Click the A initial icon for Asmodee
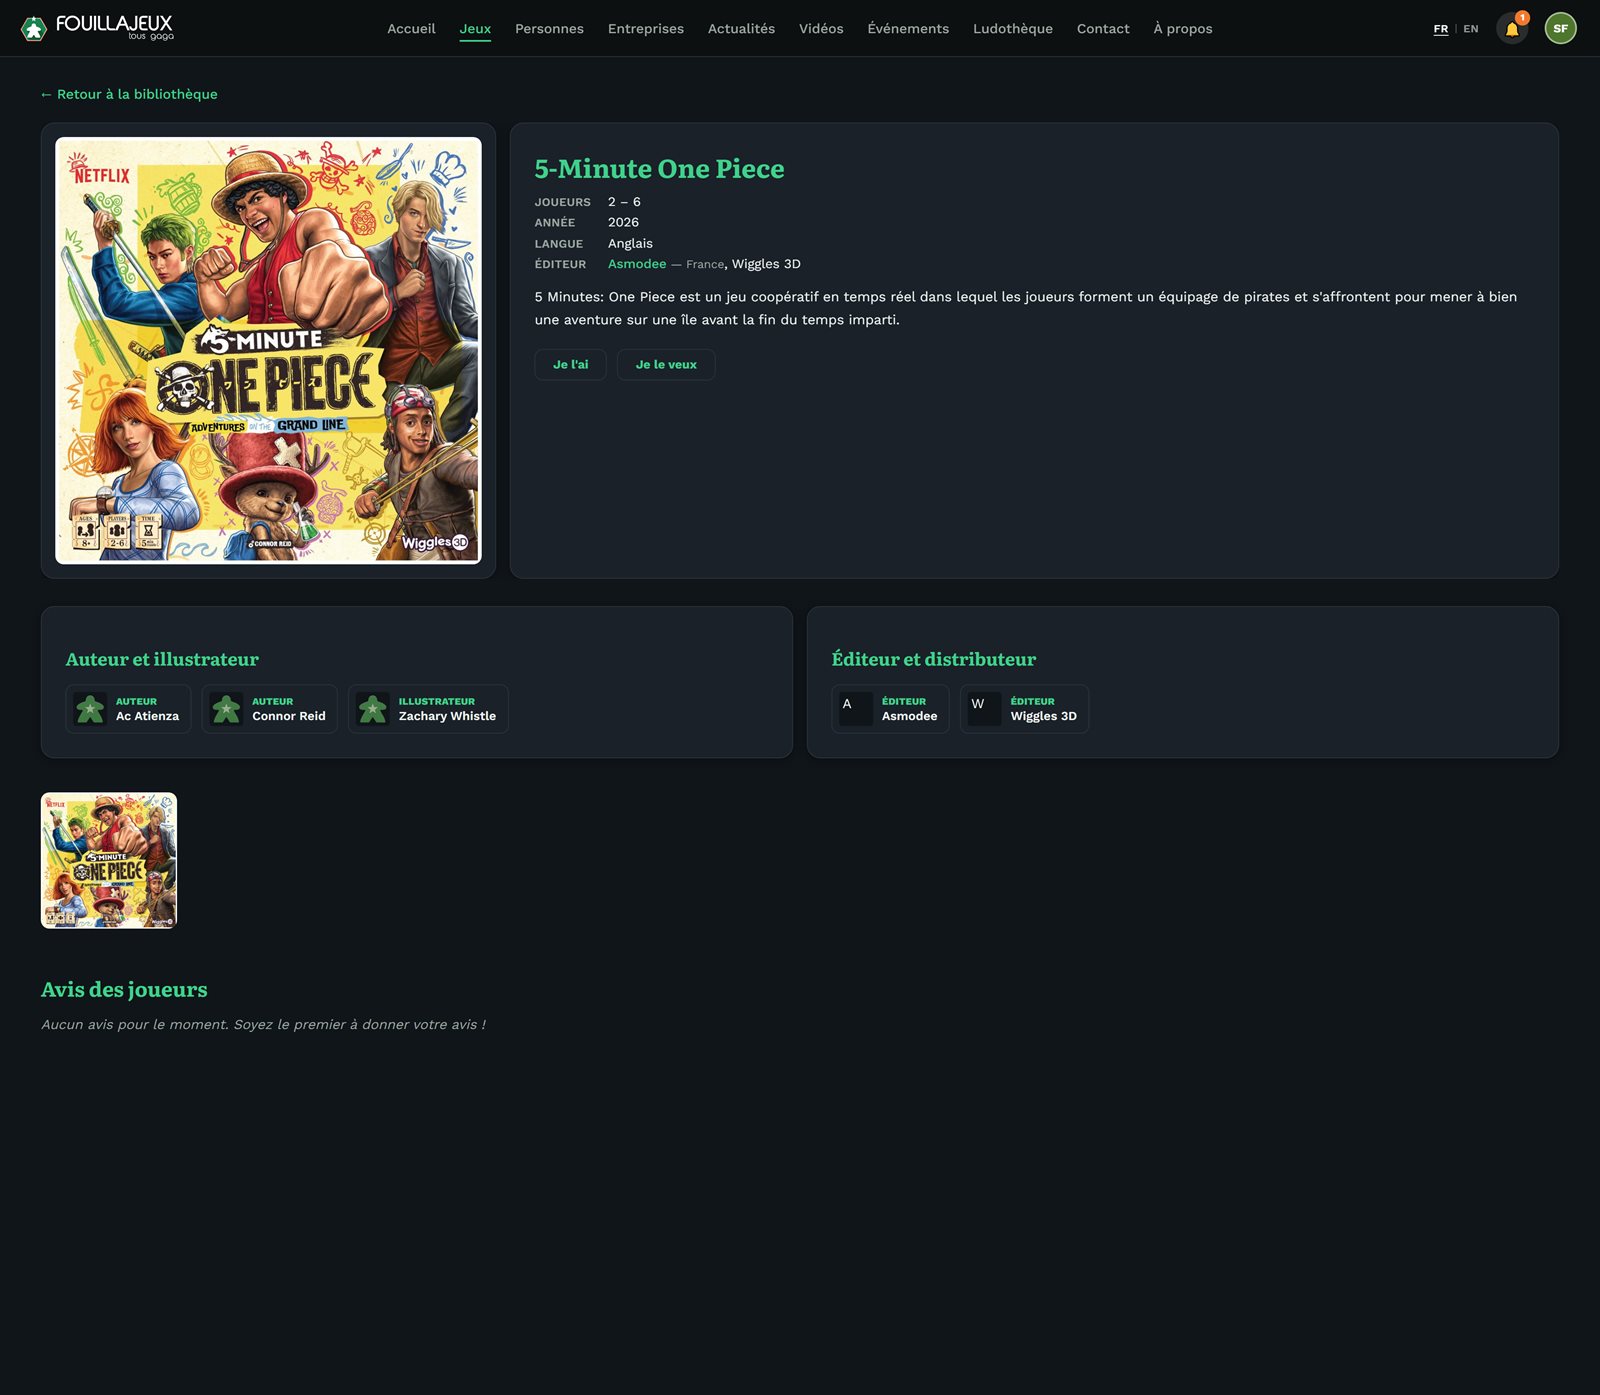 pyautogui.click(x=856, y=709)
